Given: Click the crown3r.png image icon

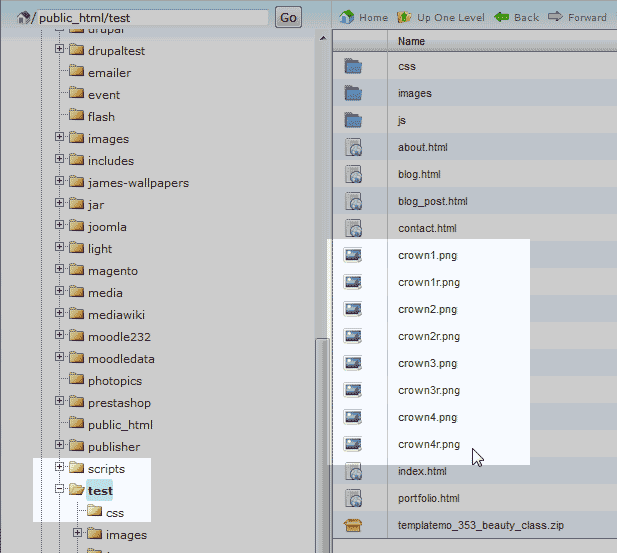Looking at the screenshot, I should (x=353, y=390).
